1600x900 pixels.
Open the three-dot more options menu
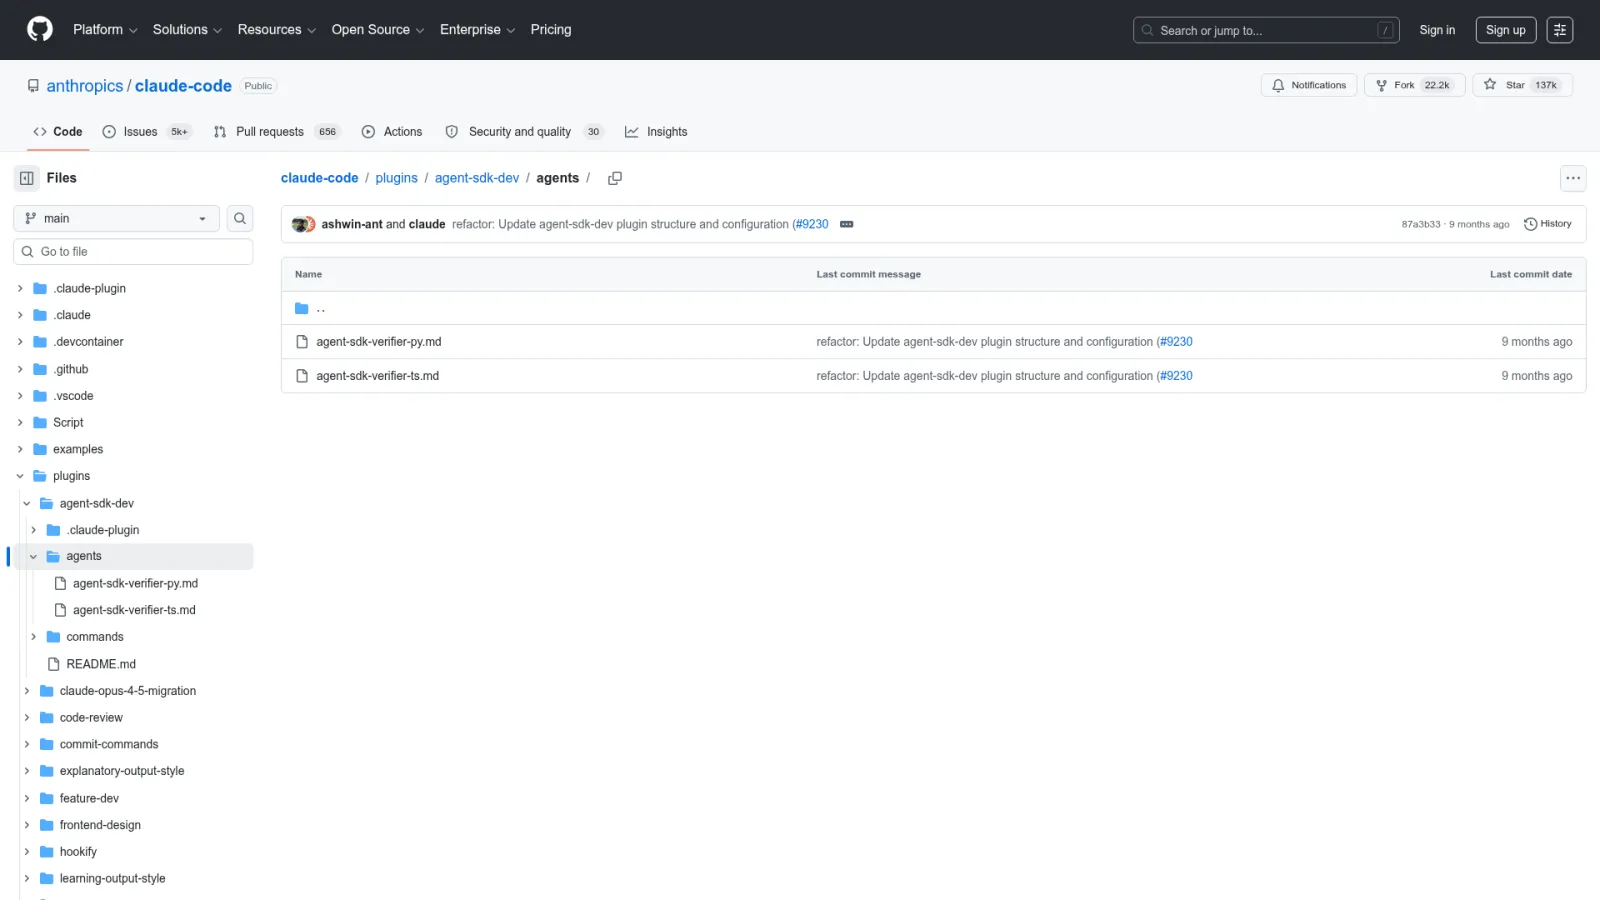[x=1573, y=178]
